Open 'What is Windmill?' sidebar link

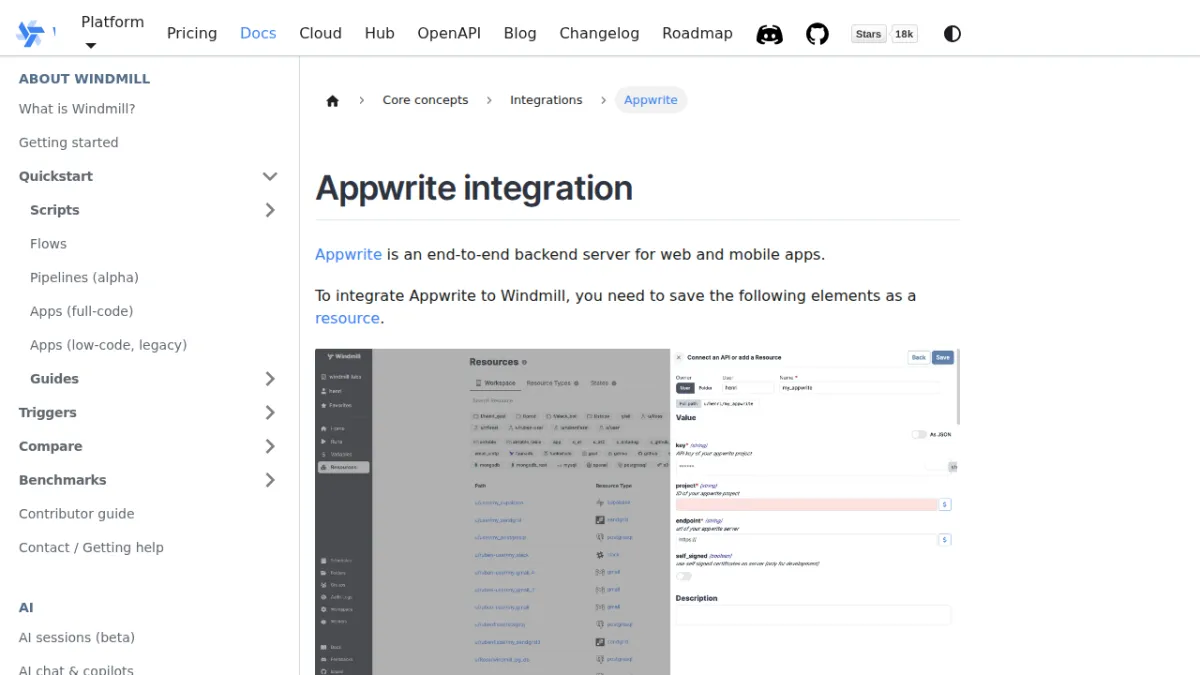pos(77,109)
